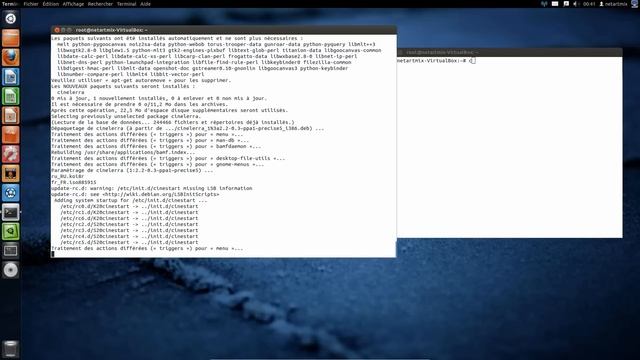Open the Édition menu
The image size is (640, 360).
pos(51,4)
